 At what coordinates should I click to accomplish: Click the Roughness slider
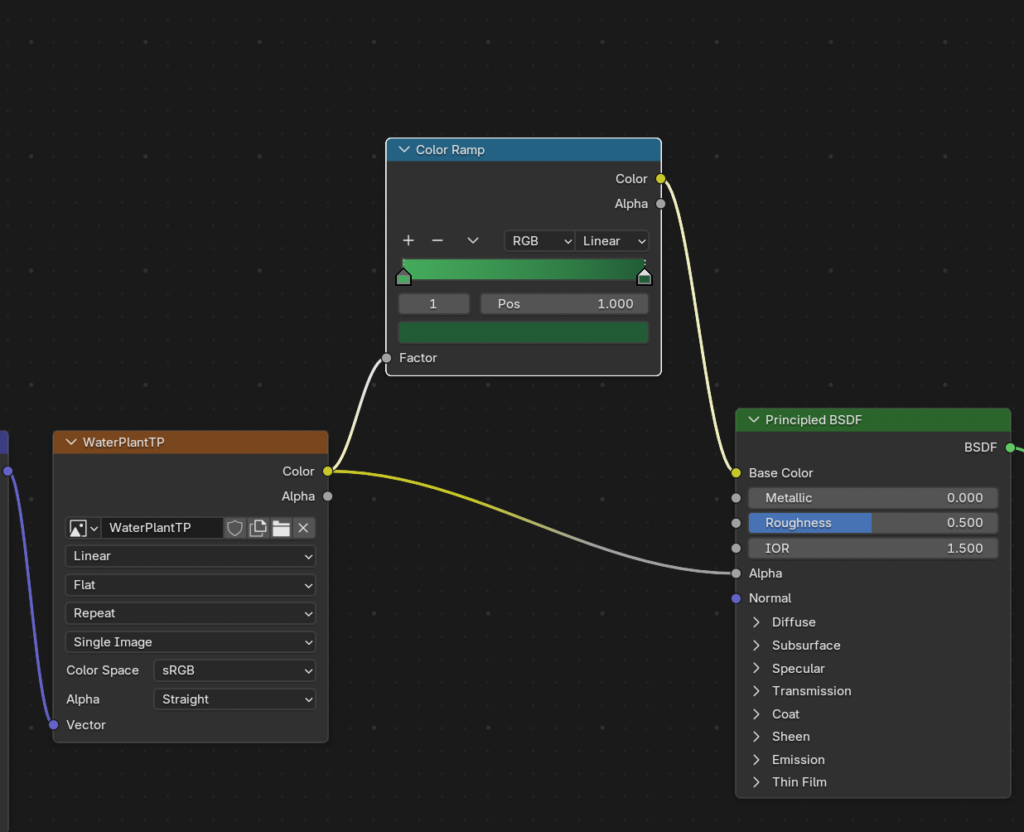click(872, 523)
